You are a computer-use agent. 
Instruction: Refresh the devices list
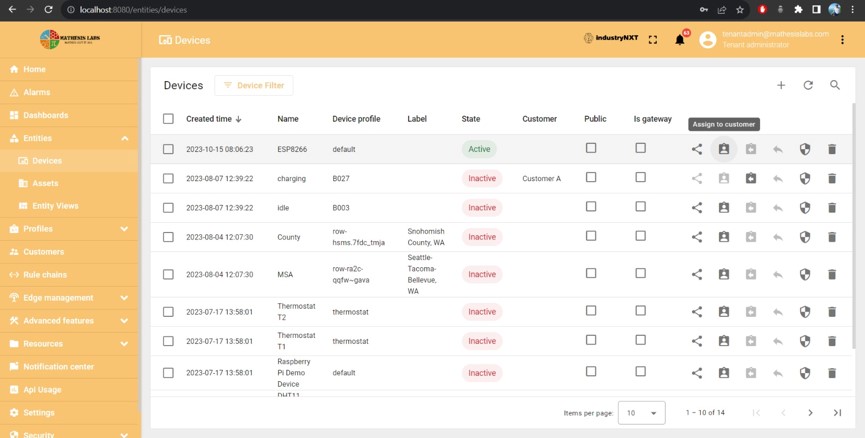tap(808, 85)
